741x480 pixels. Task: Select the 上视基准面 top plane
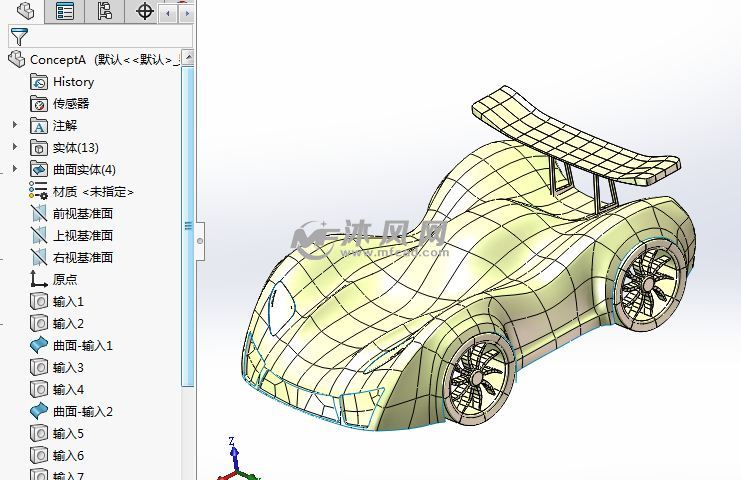pyautogui.click(x=83, y=235)
